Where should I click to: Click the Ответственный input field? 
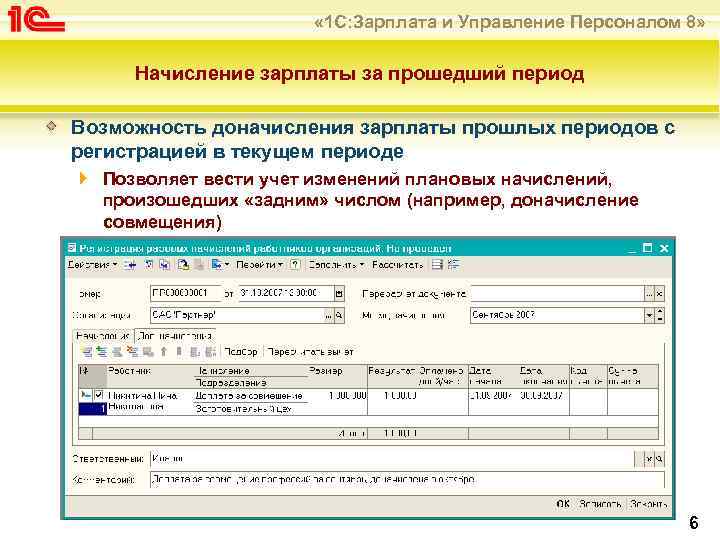[392, 459]
